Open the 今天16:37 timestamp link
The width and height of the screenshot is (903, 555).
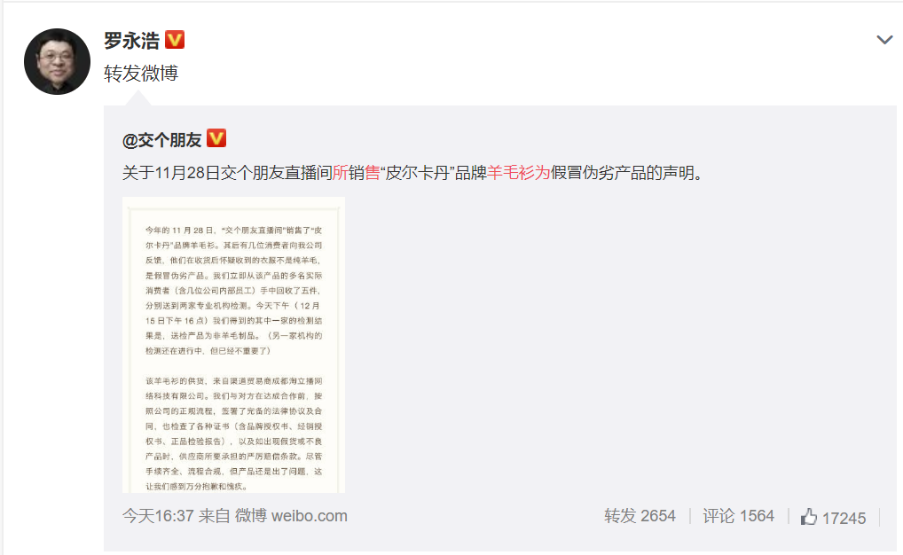[158, 516]
